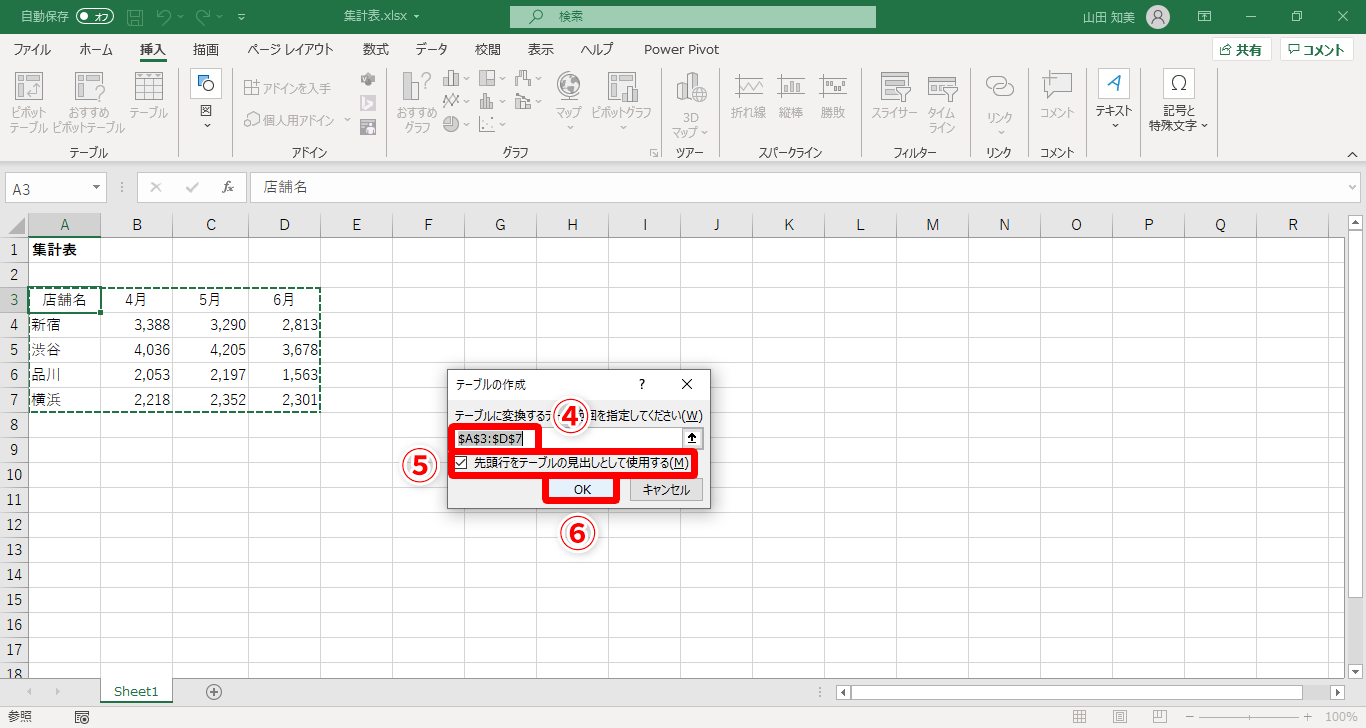The width and height of the screenshot is (1366, 728).
Task: Switch to the データ tab
Action: pos(432,49)
